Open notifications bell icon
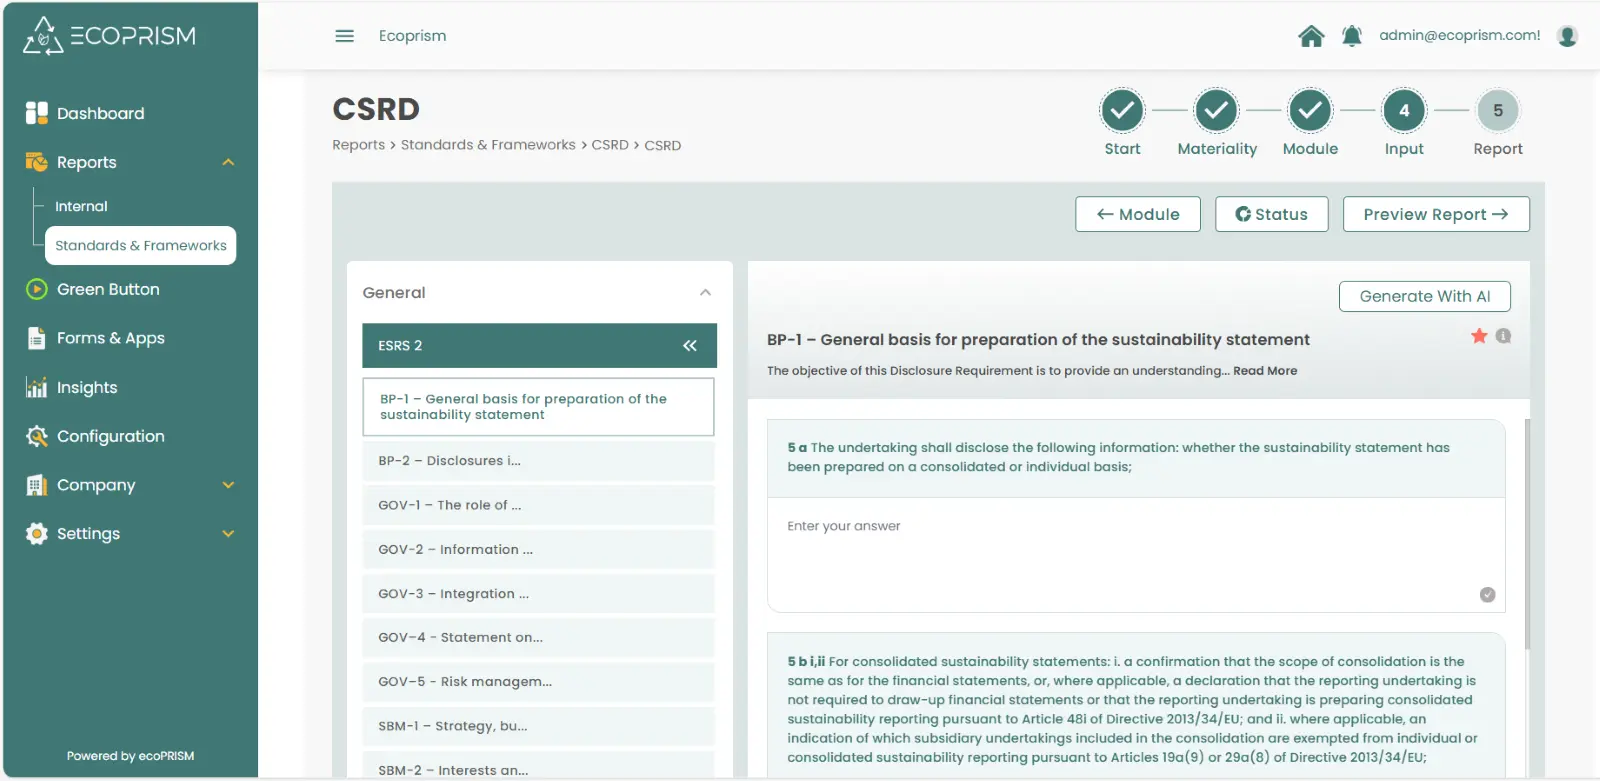The width and height of the screenshot is (1600, 781). pyautogui.click(x=1352, y=36)
